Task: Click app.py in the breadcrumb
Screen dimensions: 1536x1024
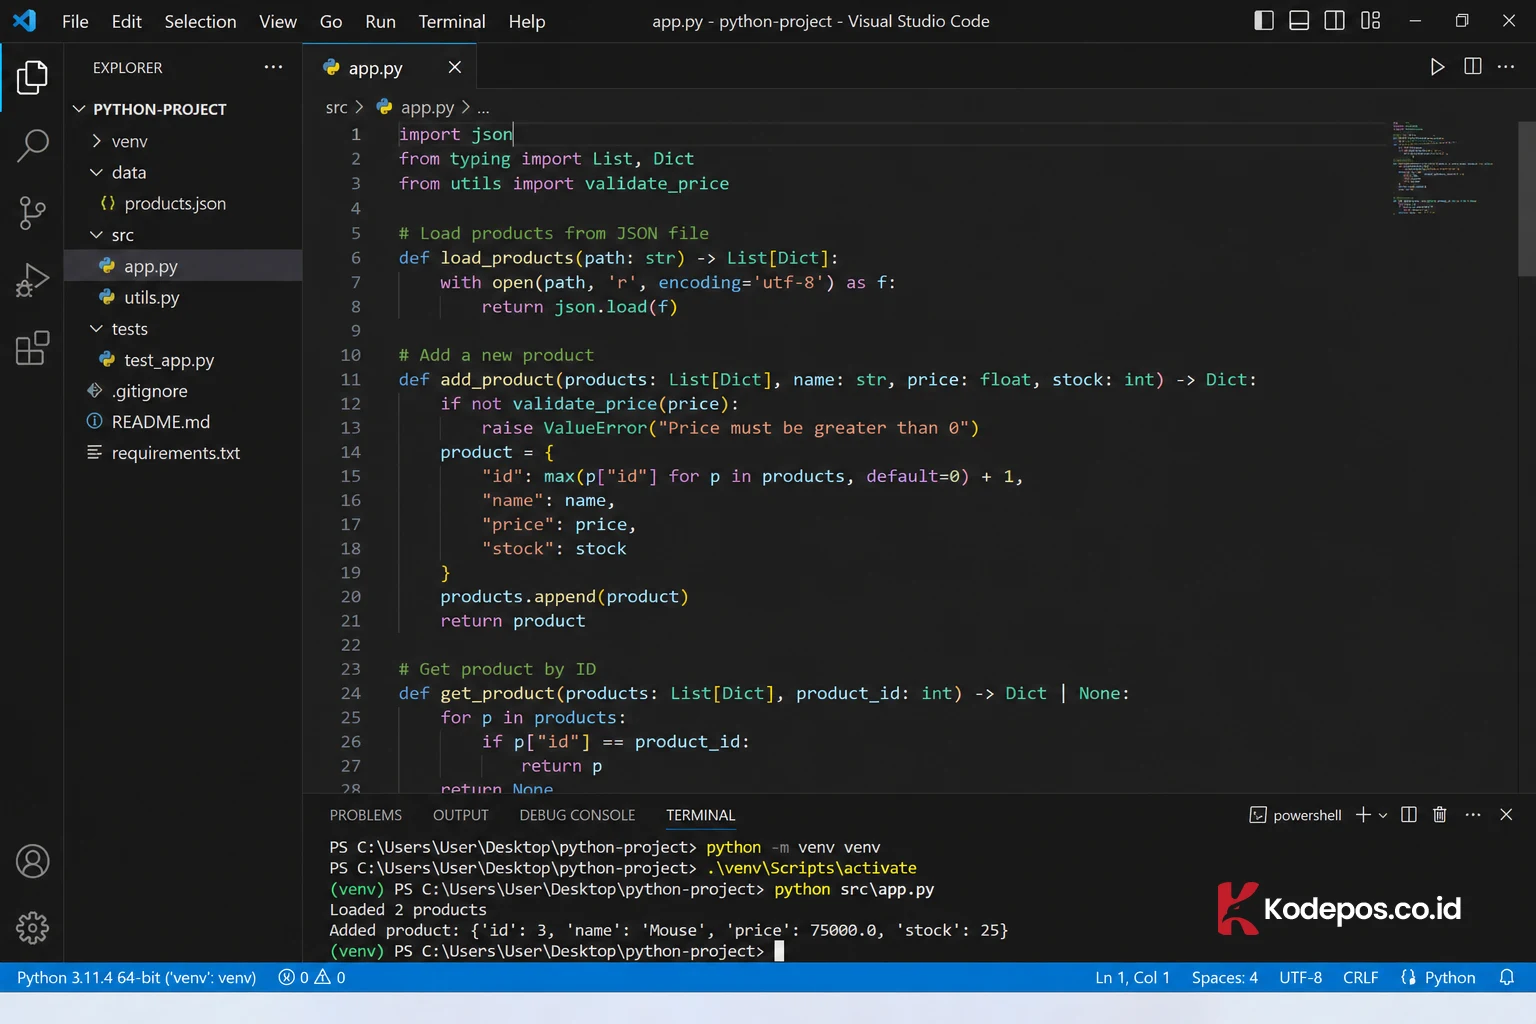Action: 427,107
